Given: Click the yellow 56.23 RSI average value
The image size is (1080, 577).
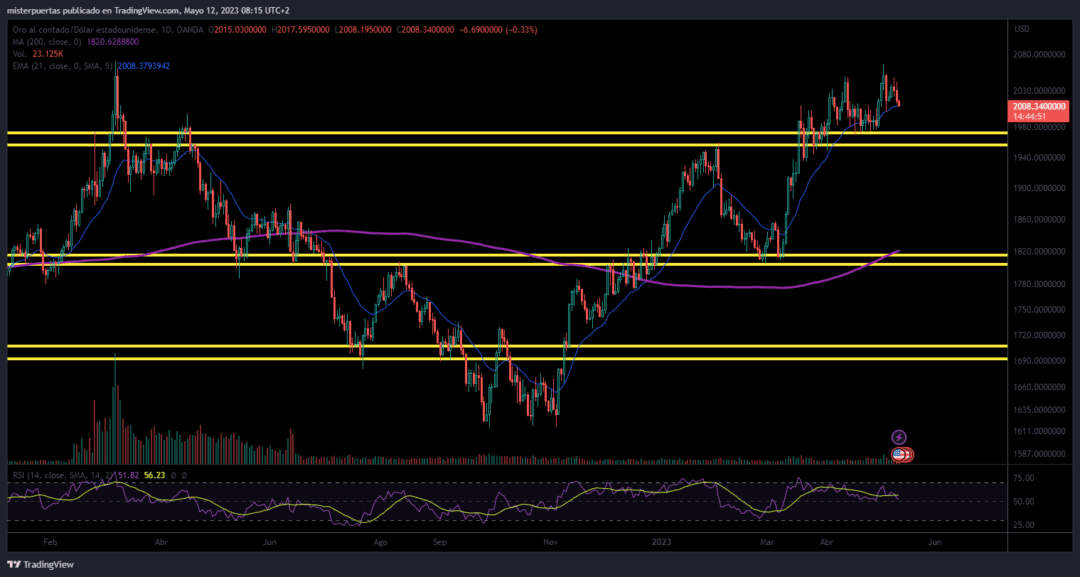Looking at the screenshot, I should tap(155, 474).
